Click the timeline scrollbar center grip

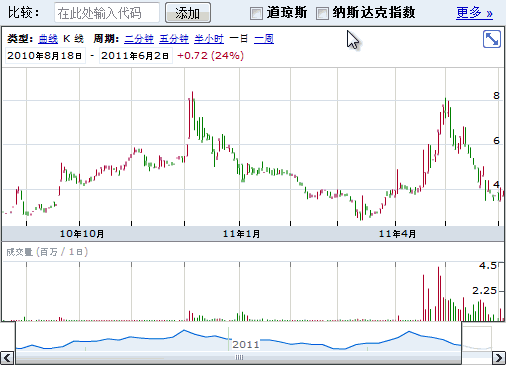click(239, 358)
